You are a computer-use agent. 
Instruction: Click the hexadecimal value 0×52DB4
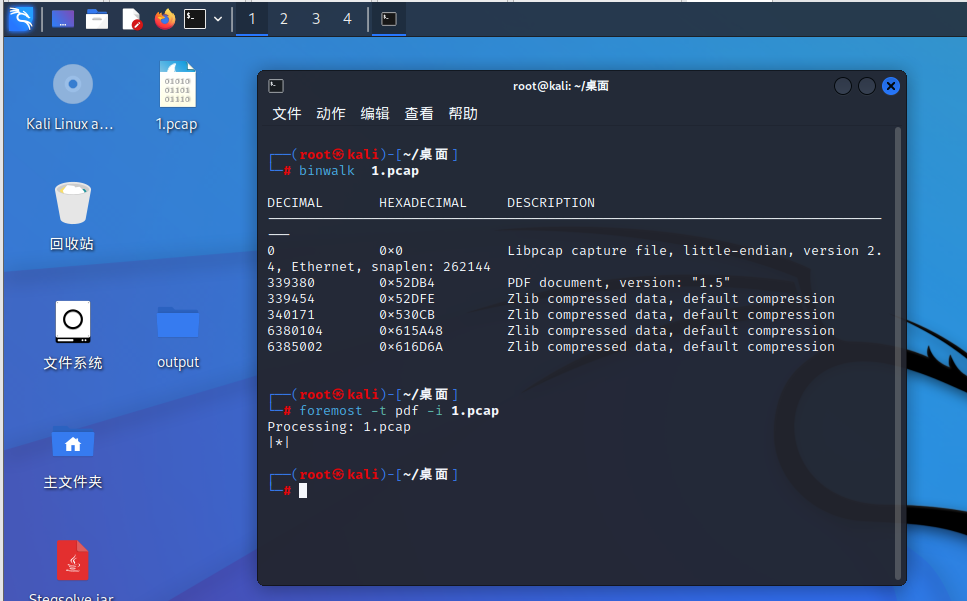point(407,283)
